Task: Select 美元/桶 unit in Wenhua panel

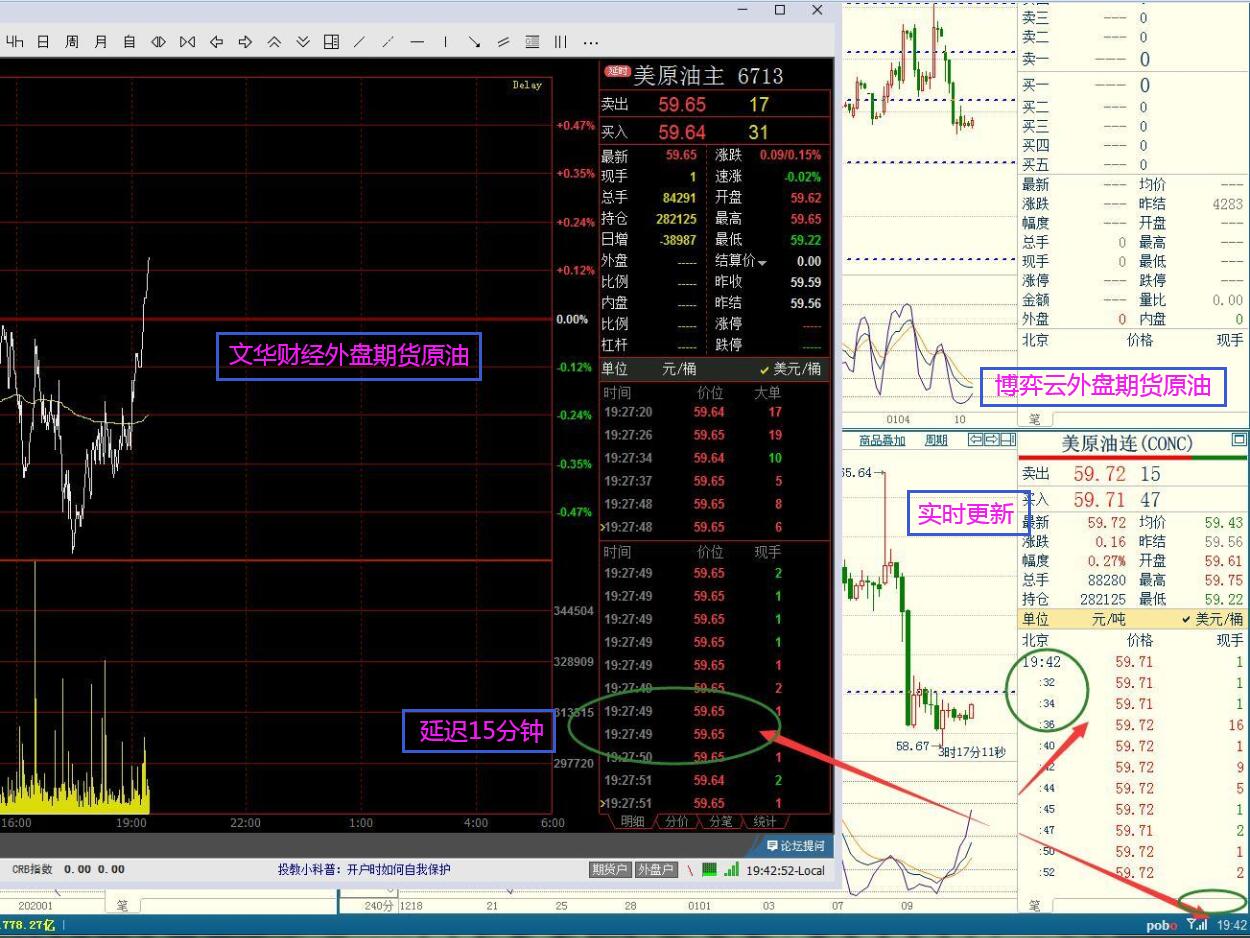Action: (x=790, y=369)
